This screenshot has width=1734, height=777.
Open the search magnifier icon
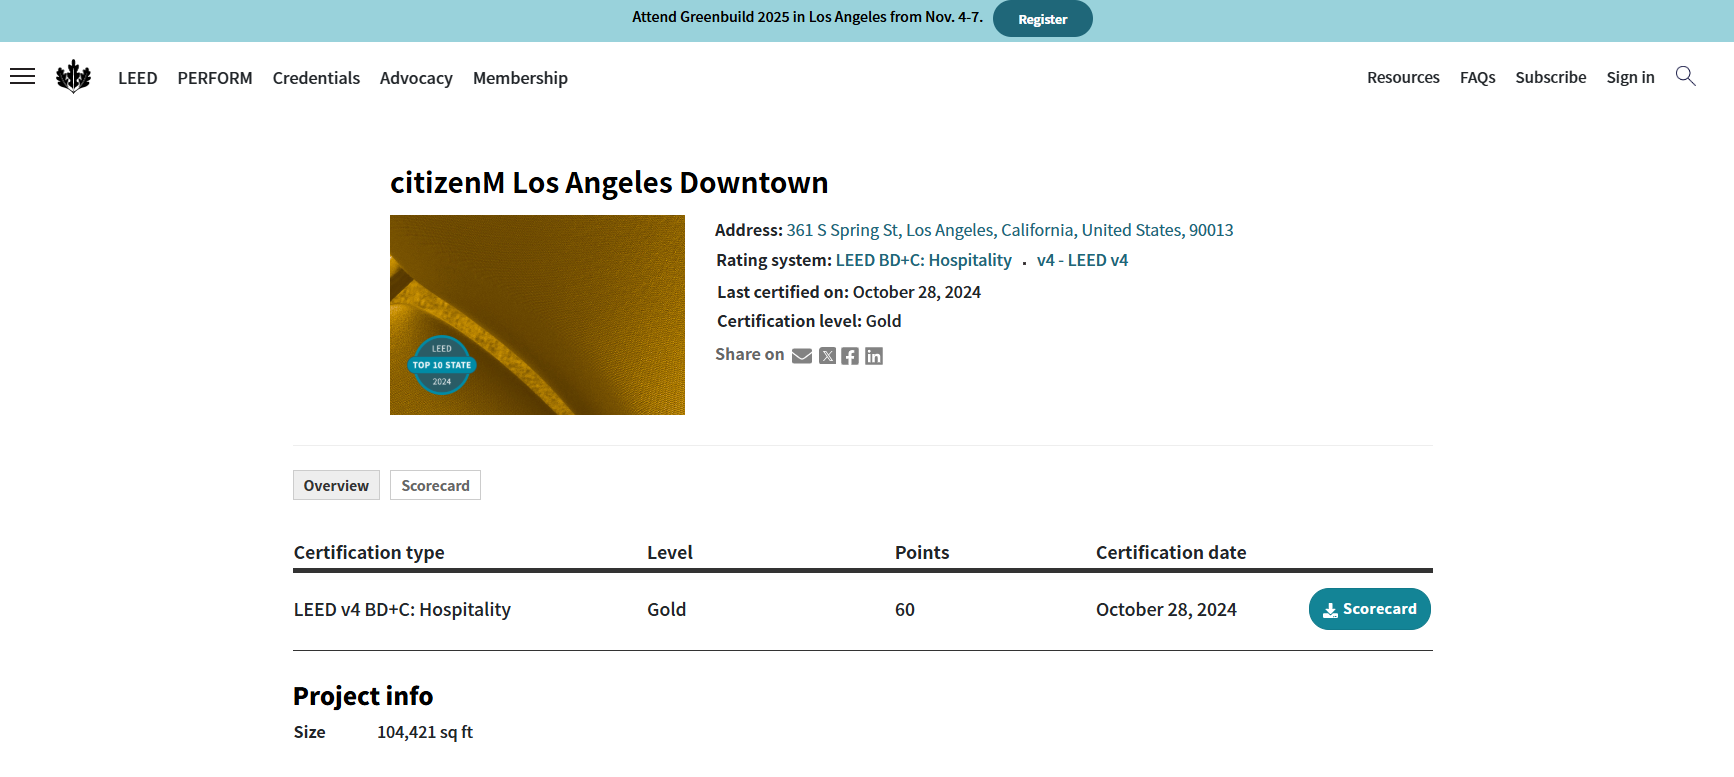(1685, 76)
